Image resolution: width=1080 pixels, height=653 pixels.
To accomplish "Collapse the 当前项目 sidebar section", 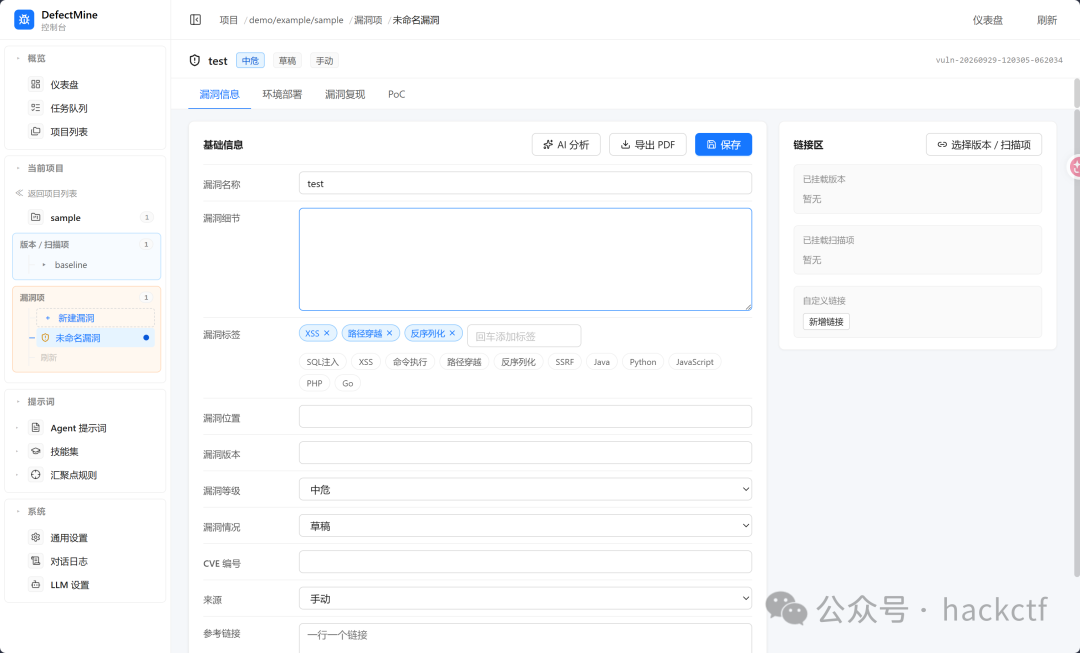I will (x=18, y=168).
